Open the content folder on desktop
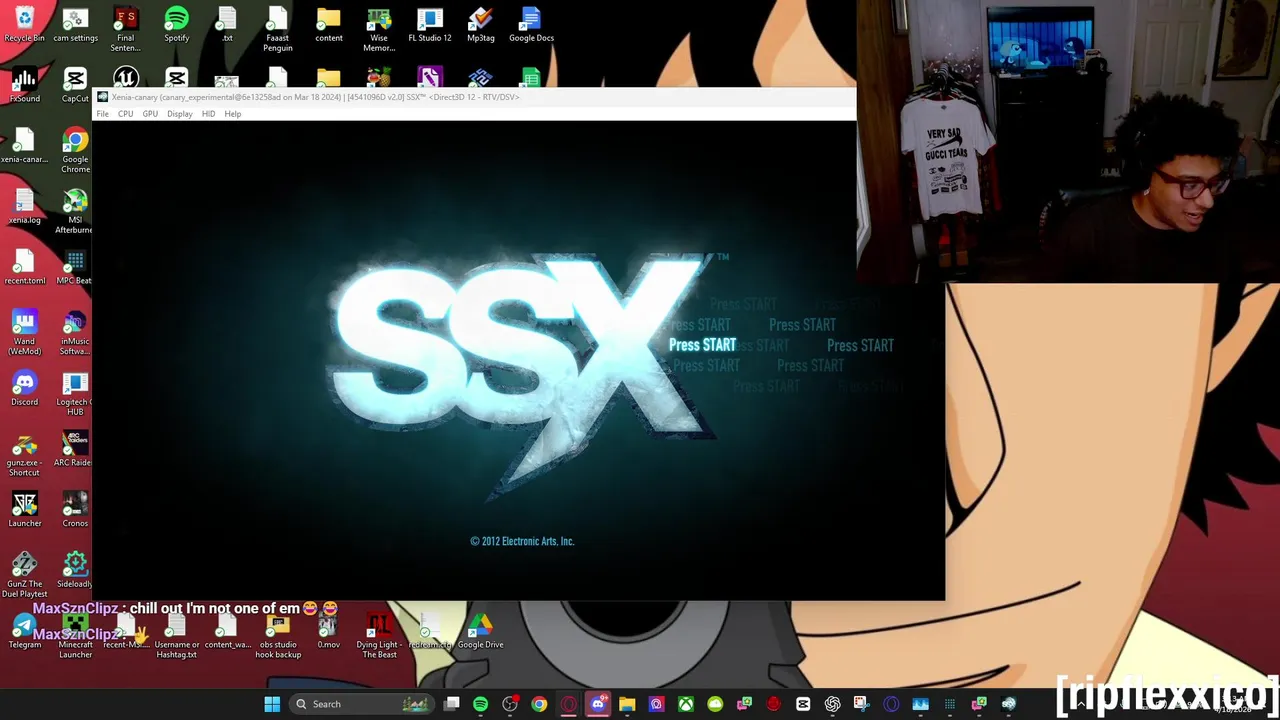 (328, 24)
